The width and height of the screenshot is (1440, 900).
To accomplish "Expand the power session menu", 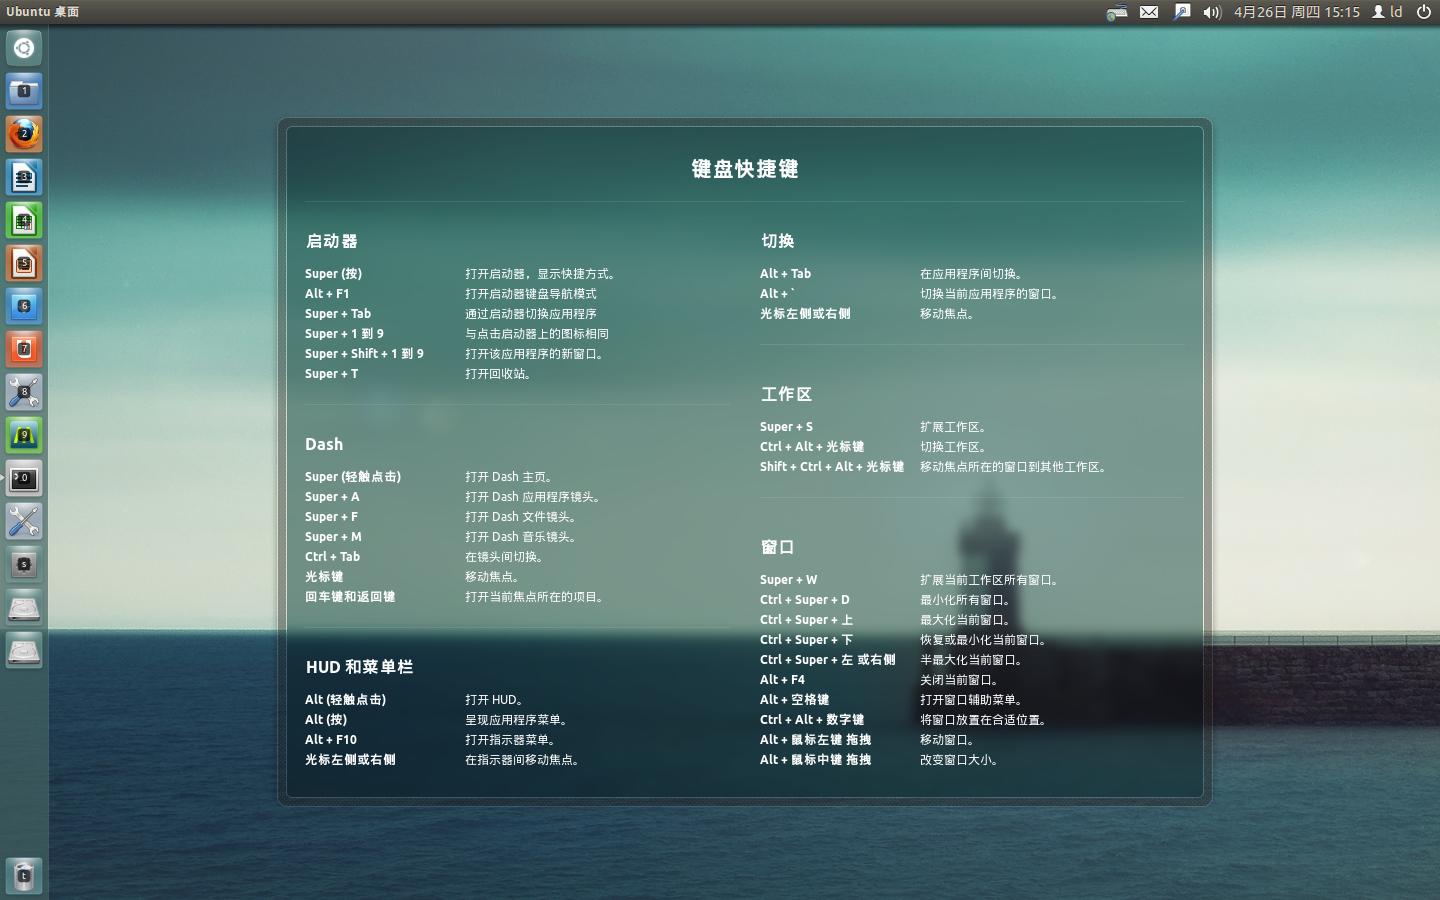I will pos(1424,12).
